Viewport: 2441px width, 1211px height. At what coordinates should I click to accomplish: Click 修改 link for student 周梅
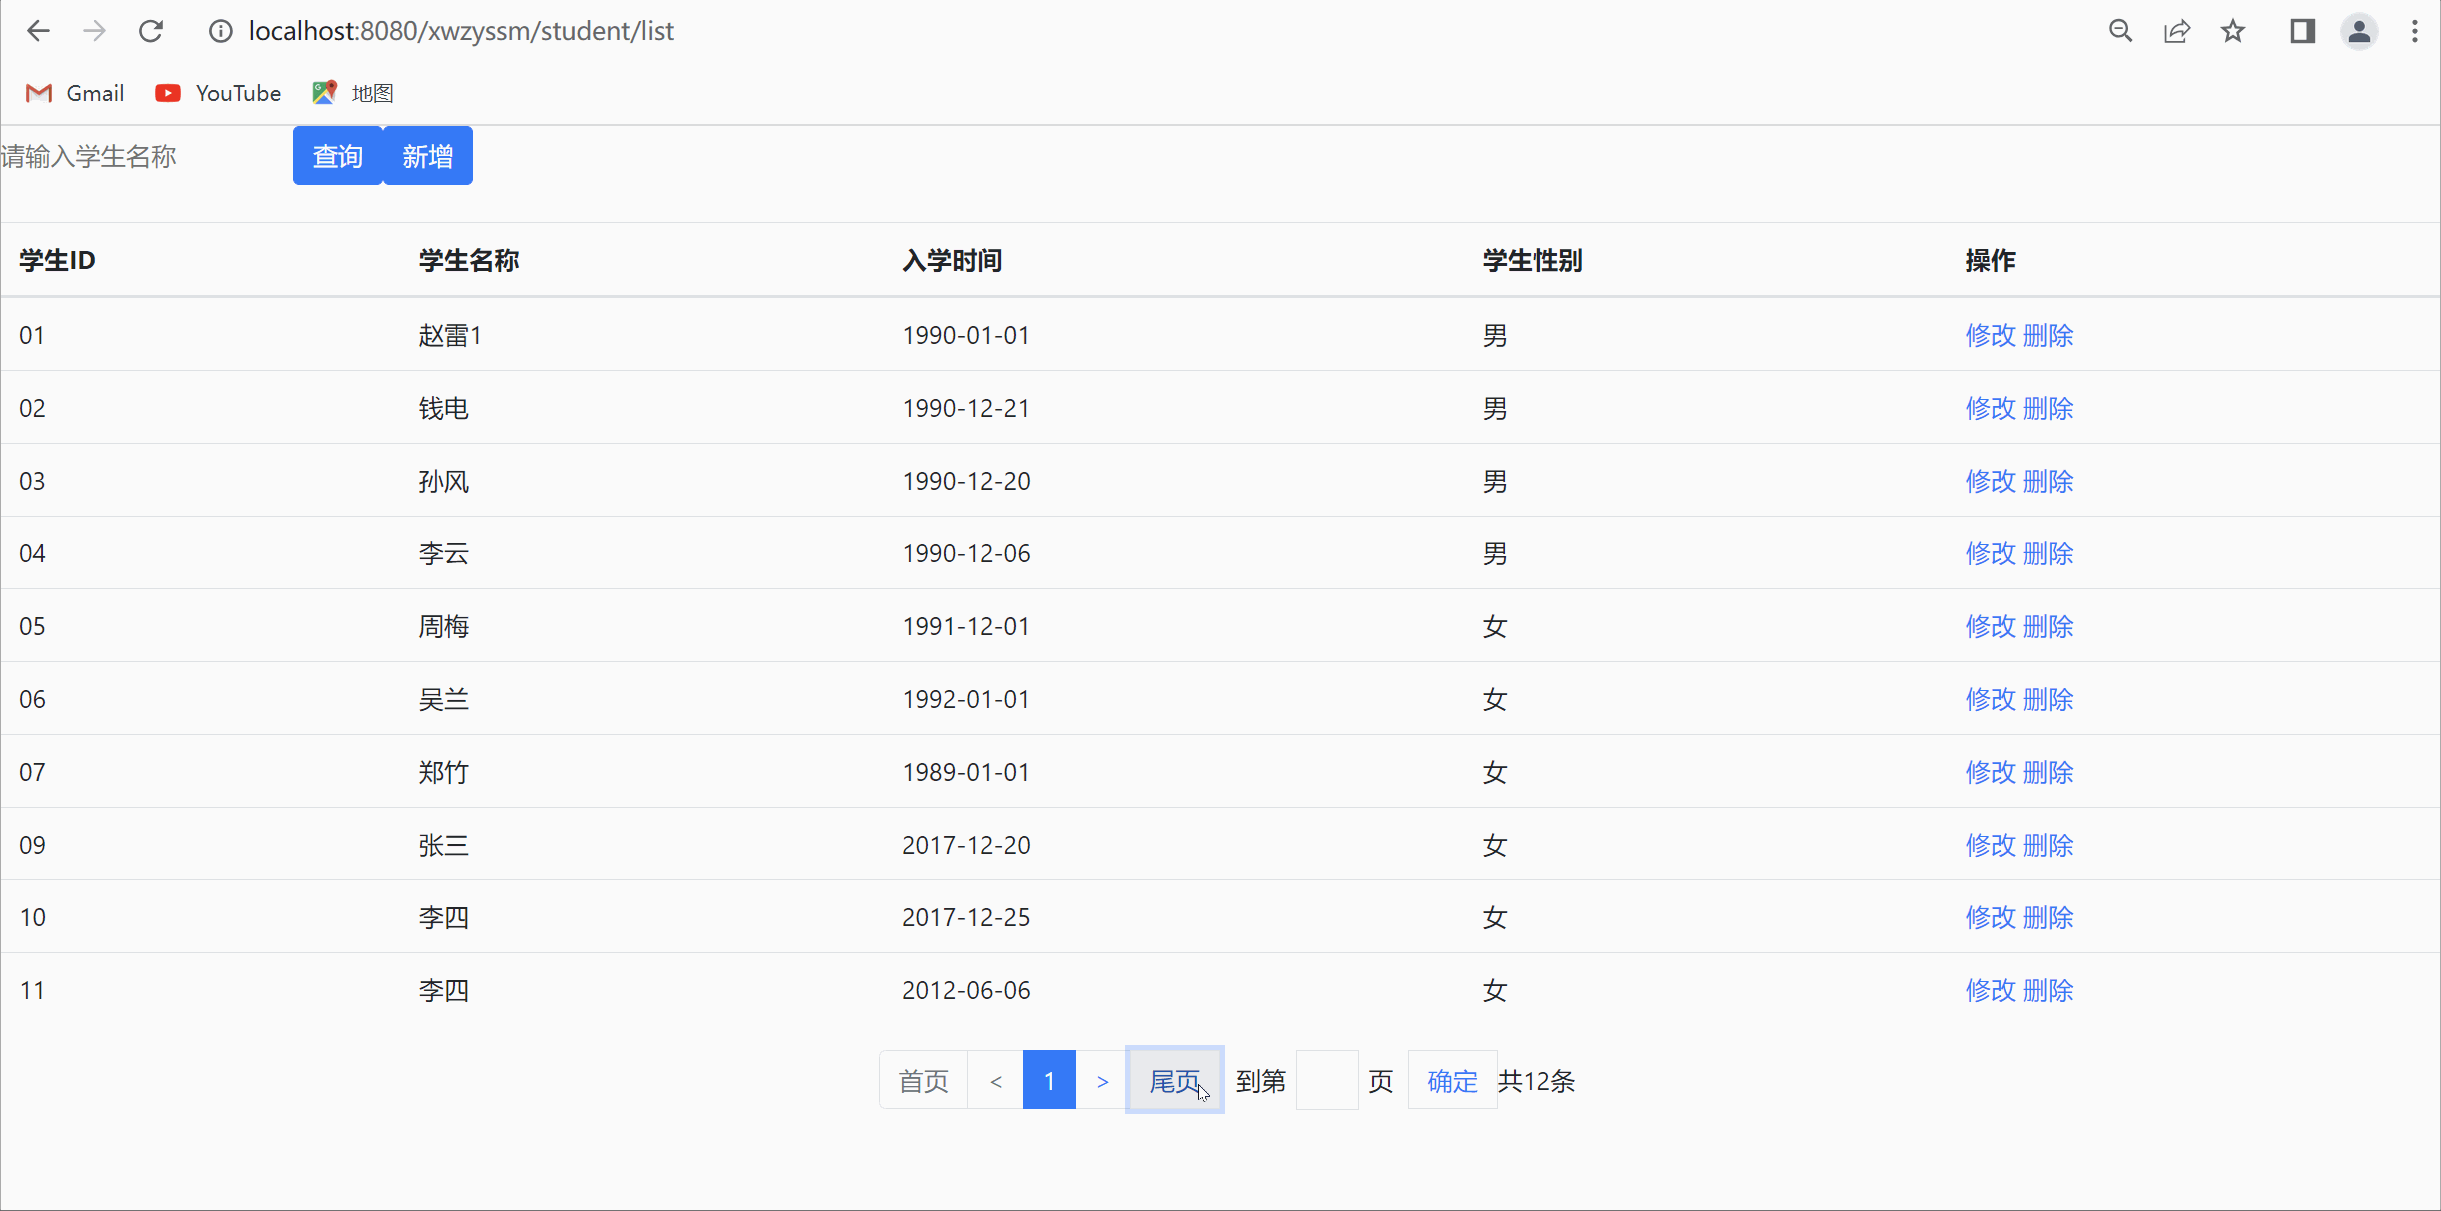[x=1990, y=626]
